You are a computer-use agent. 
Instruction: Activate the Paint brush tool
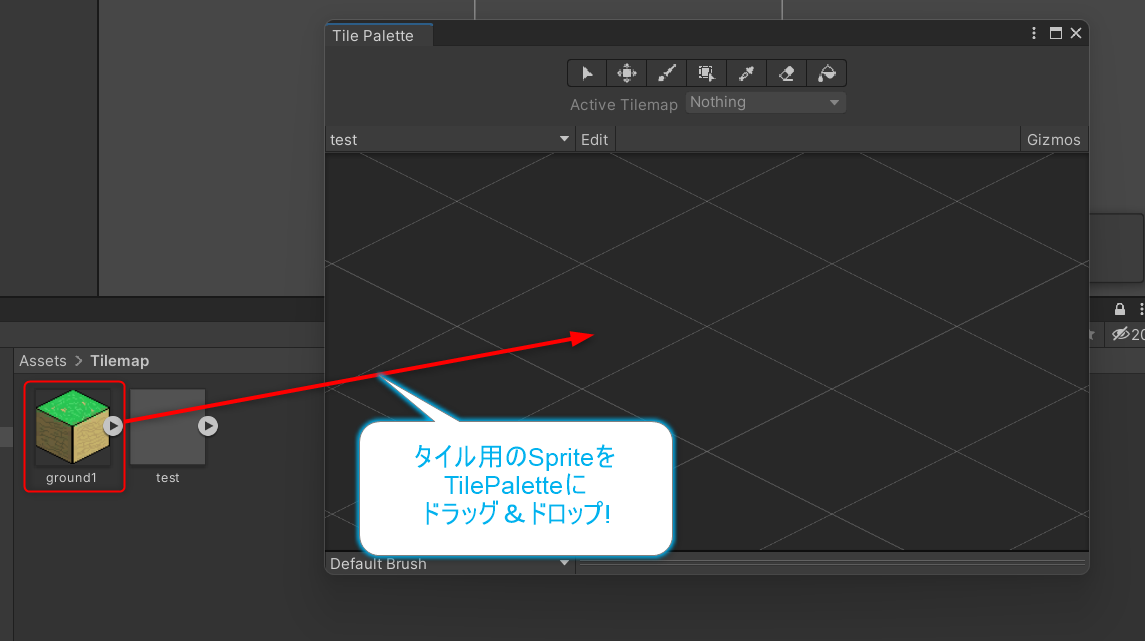click(x=667, y=72)
